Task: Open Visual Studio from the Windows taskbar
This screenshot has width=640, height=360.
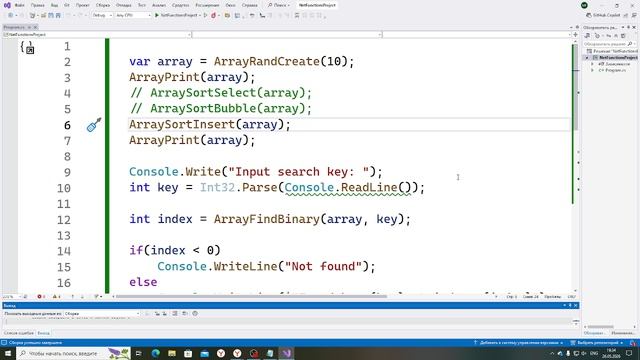Action: coord(287,353)
